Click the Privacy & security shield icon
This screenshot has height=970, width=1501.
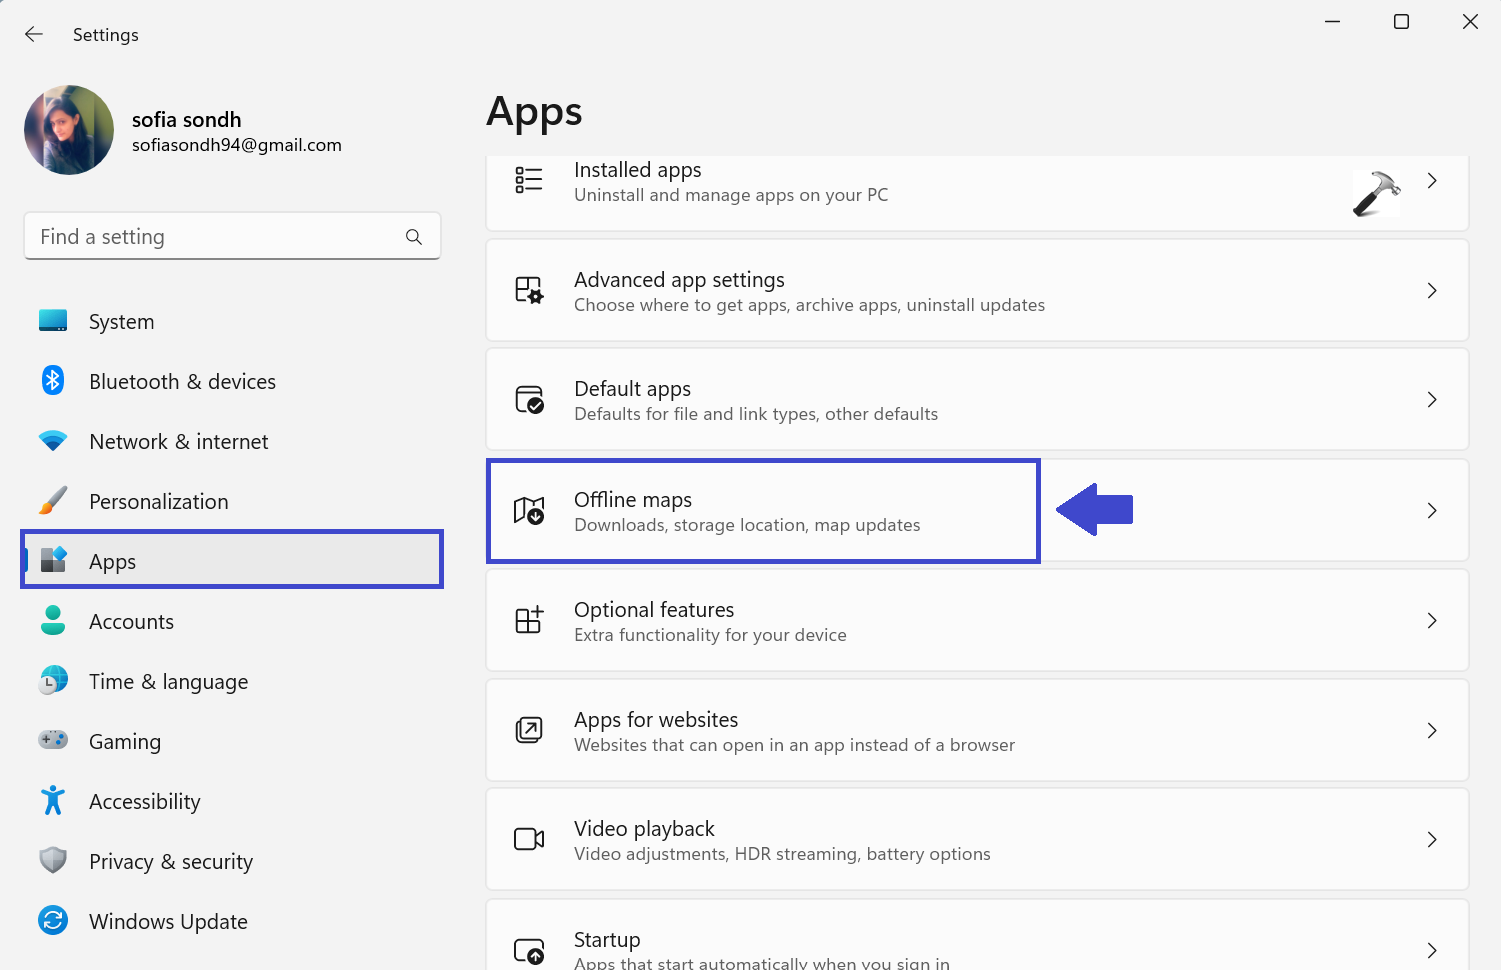[53, 861]
